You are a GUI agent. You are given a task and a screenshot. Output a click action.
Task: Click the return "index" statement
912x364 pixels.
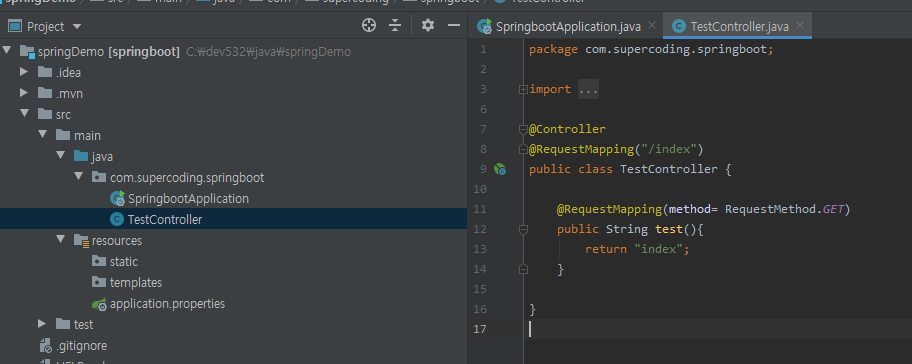[637, 249]
